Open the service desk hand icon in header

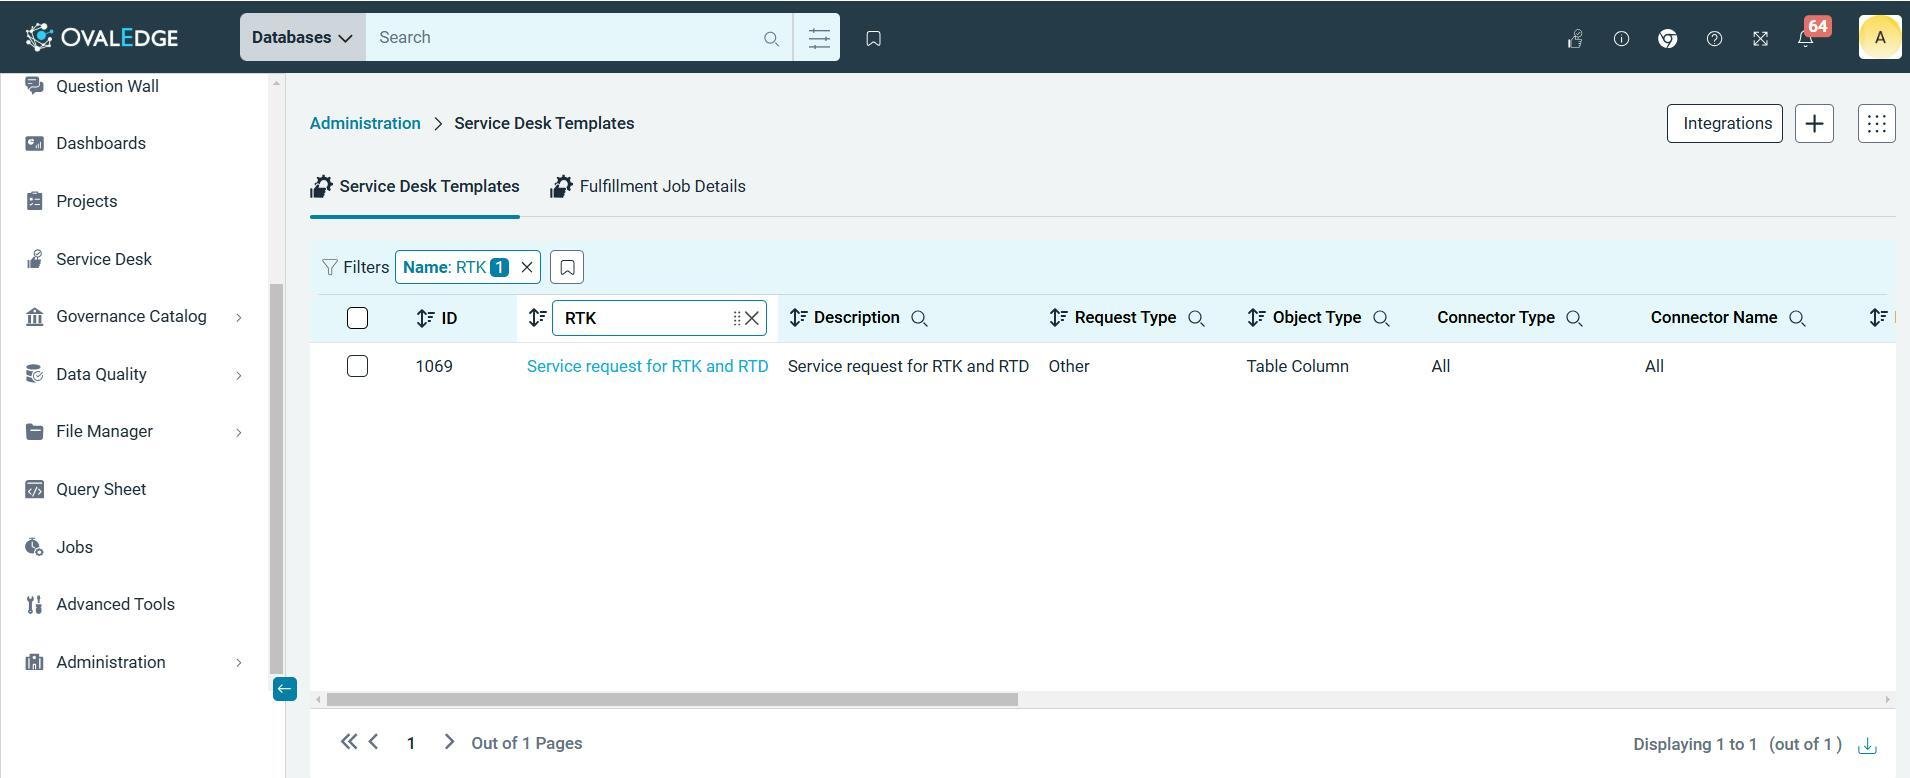1575,39
